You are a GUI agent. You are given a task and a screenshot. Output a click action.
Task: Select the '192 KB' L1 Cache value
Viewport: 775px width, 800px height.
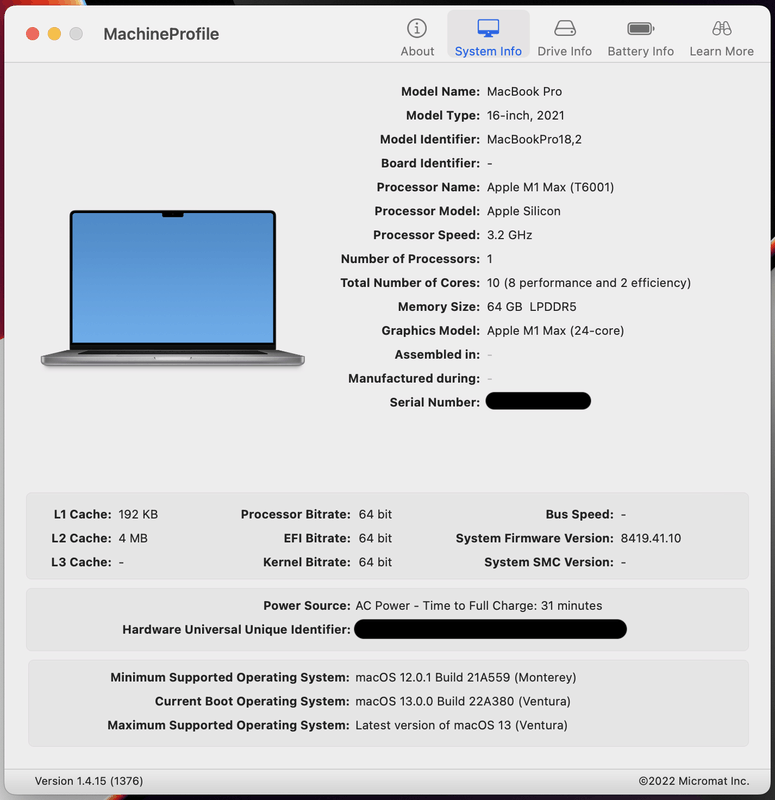138,514
